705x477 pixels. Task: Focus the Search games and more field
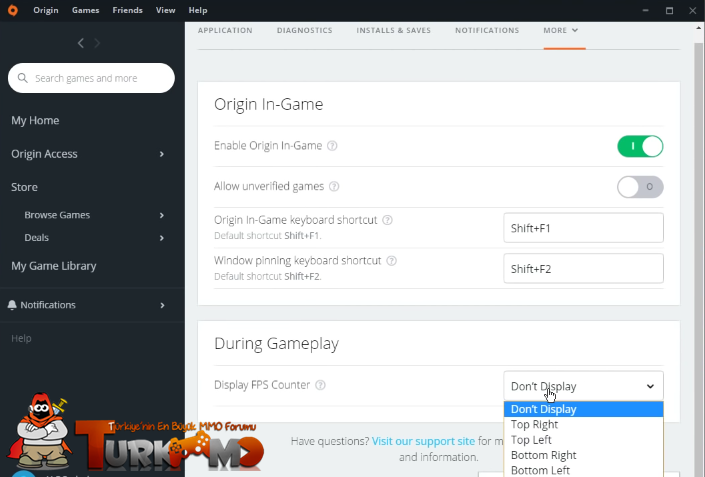point(91,78)
